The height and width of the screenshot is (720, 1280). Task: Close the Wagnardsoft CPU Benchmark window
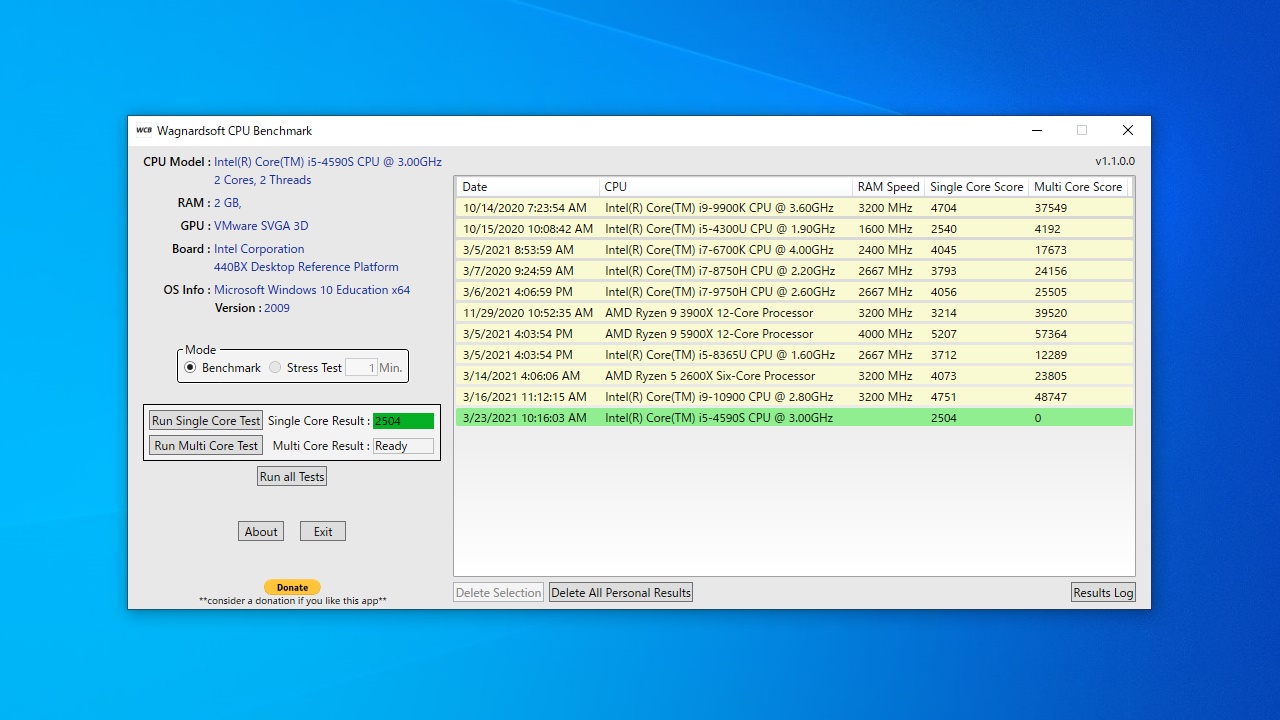(x=1128, y=130)
